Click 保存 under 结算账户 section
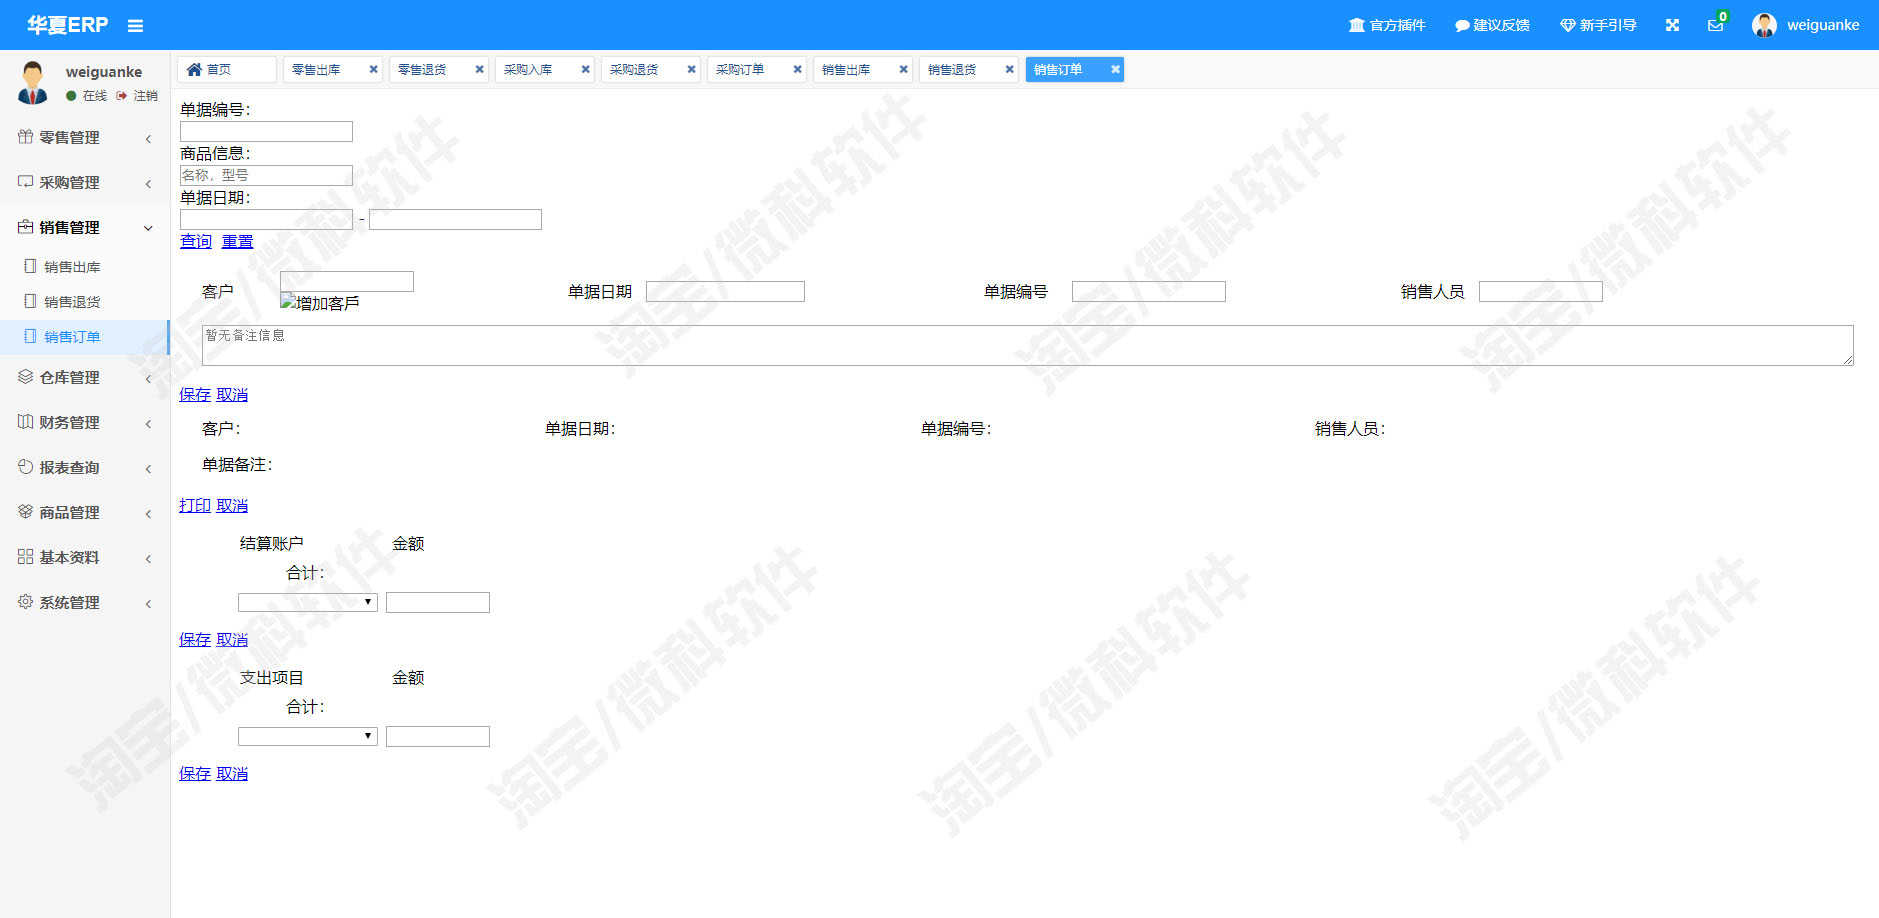The image size is (1879, 918). coord(195,640)
